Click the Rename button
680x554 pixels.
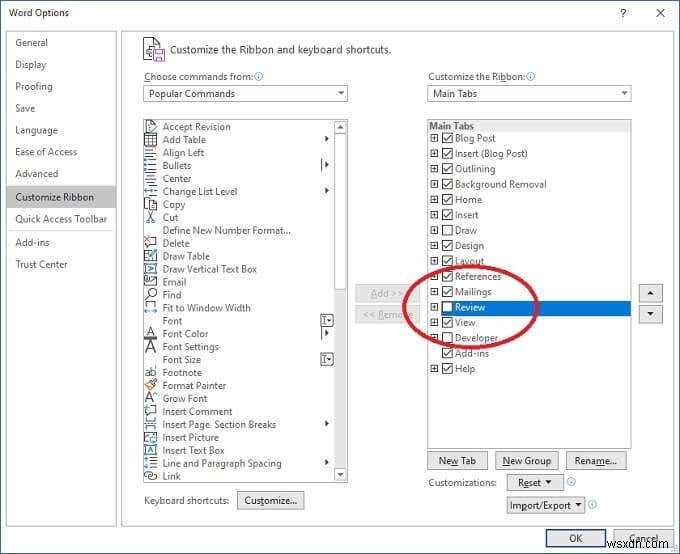pos(596,461)
